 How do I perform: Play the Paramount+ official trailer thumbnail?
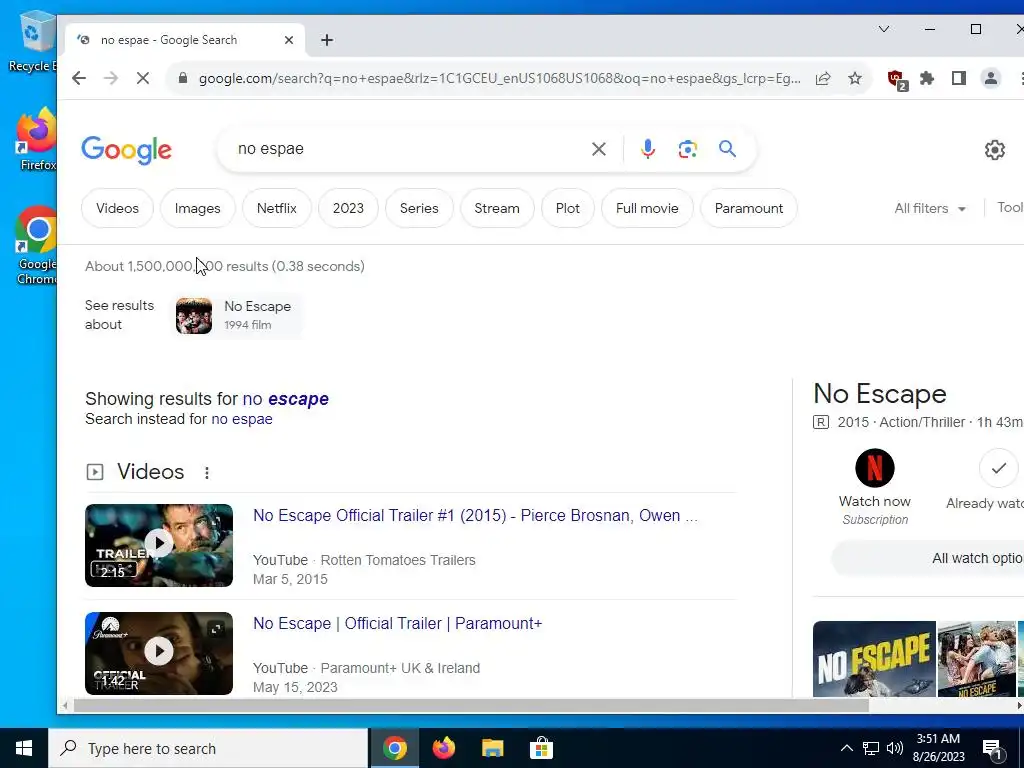[159, 653]
